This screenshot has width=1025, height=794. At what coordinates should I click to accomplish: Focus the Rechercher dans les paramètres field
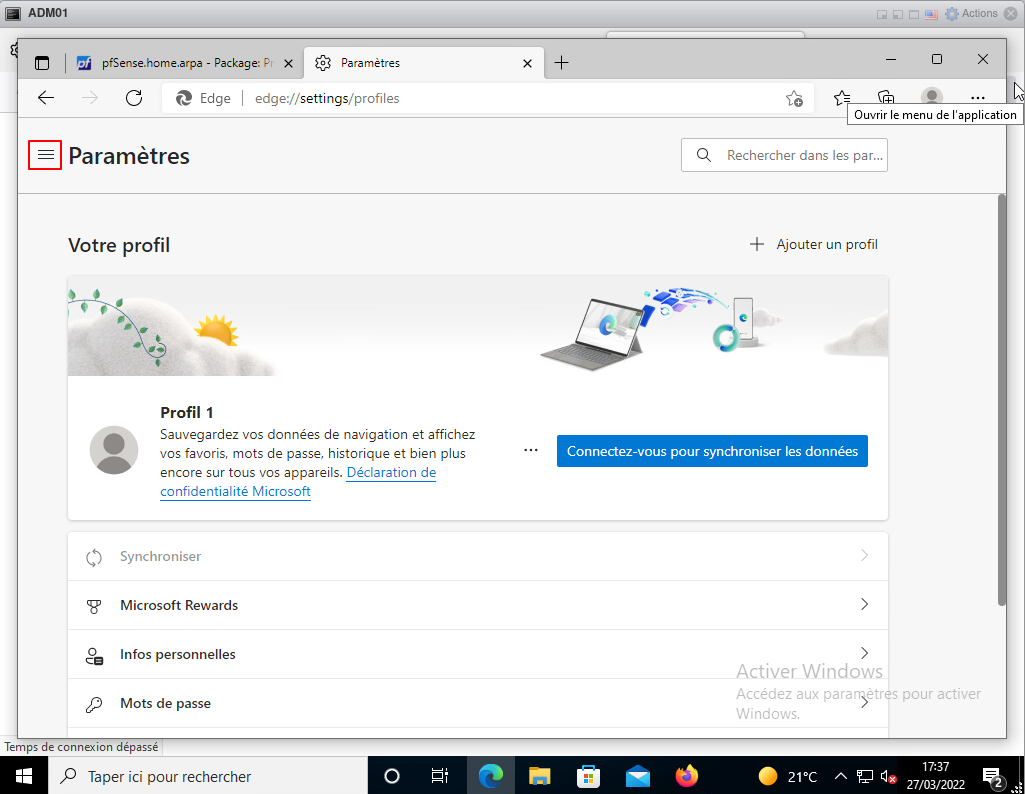click(800, 155)
